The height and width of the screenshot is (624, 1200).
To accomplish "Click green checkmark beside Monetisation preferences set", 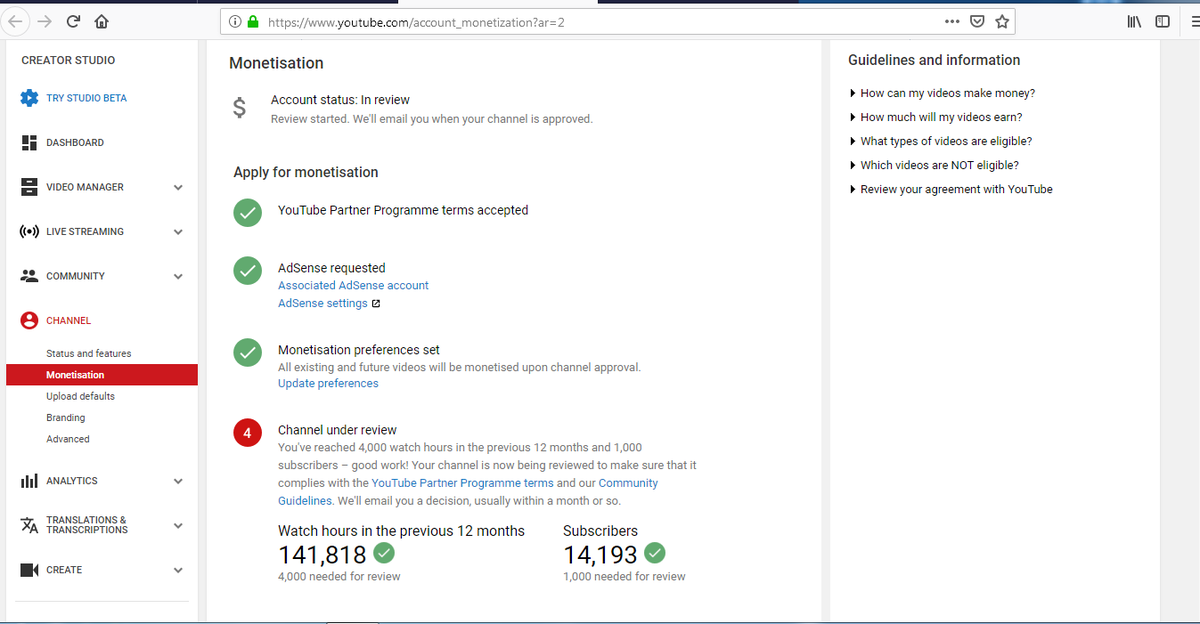I will pos(246,352).
